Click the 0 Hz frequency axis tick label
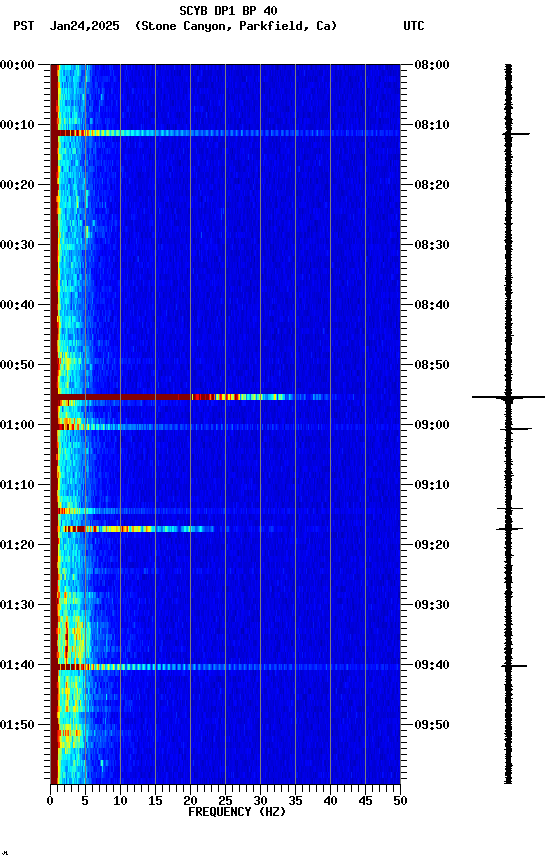The height and width of the screenshot is (864, 552). coord(51,801)
